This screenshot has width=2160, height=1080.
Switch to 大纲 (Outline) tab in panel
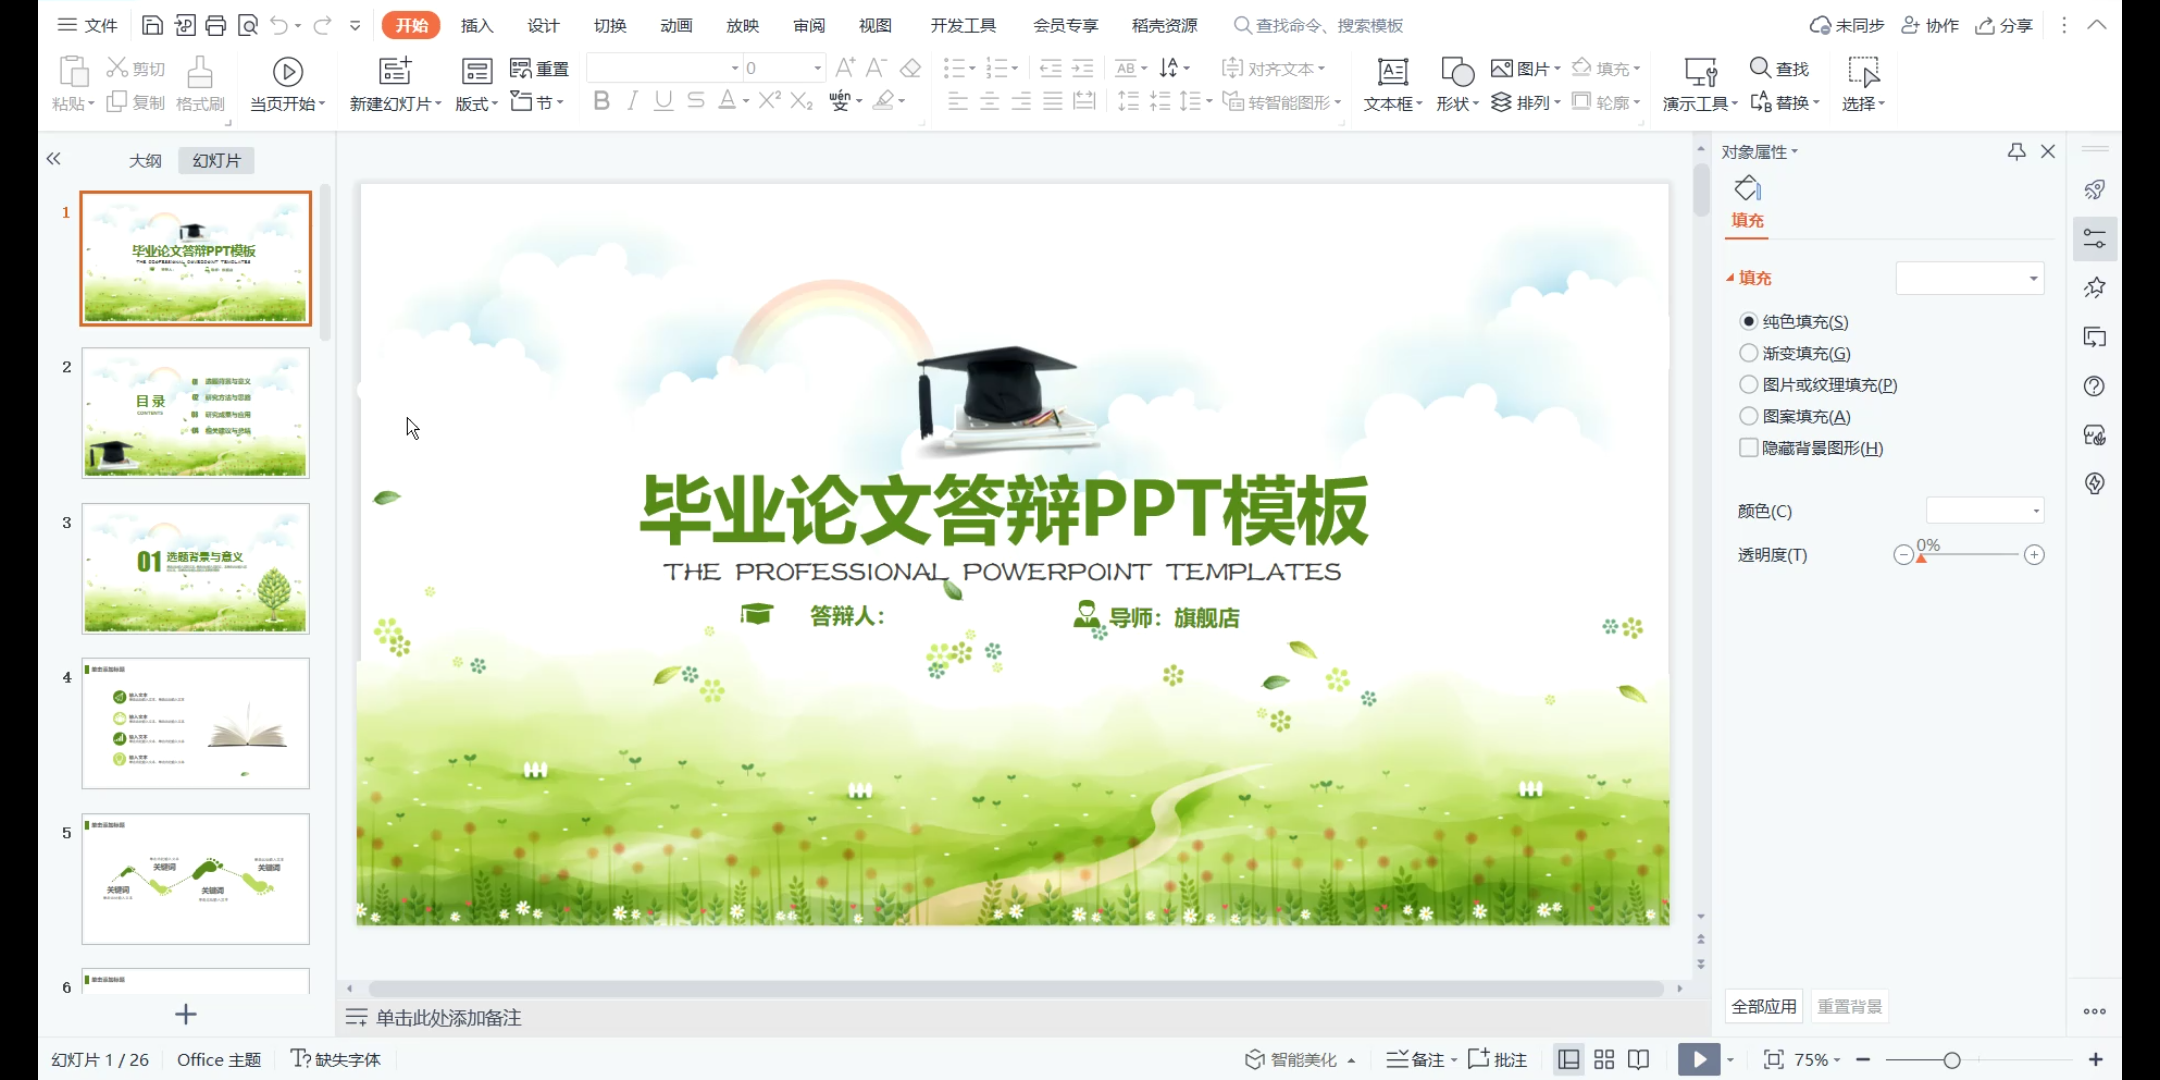(x=145, y=160)
